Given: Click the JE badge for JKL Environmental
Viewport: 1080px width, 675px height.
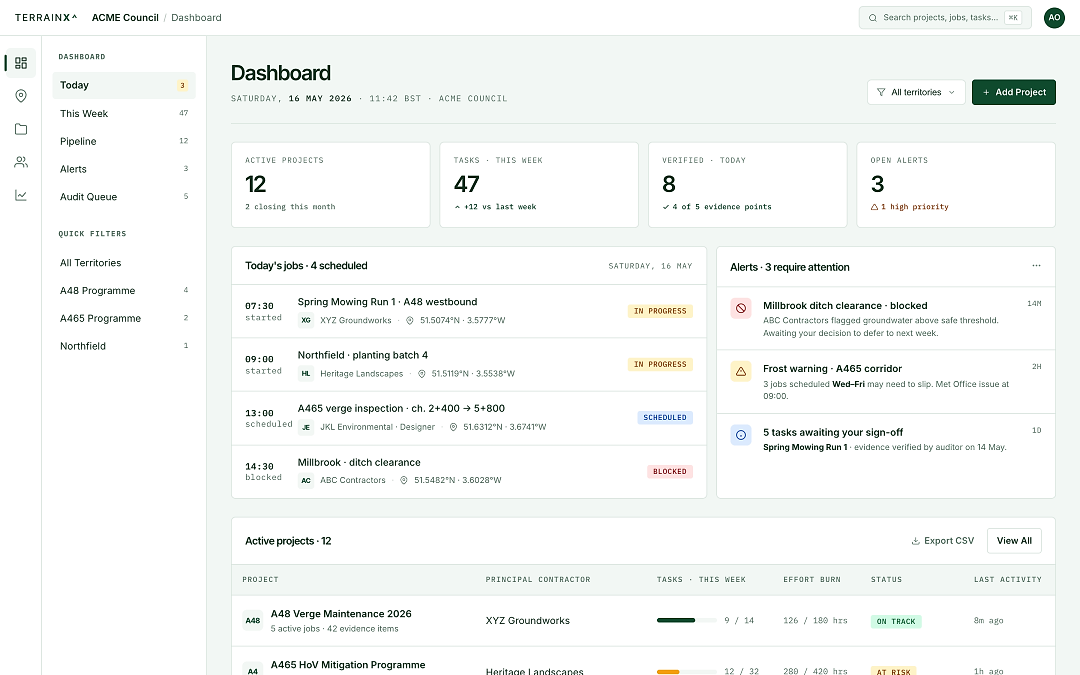Looking at the screenshot, I should point(306,427).
